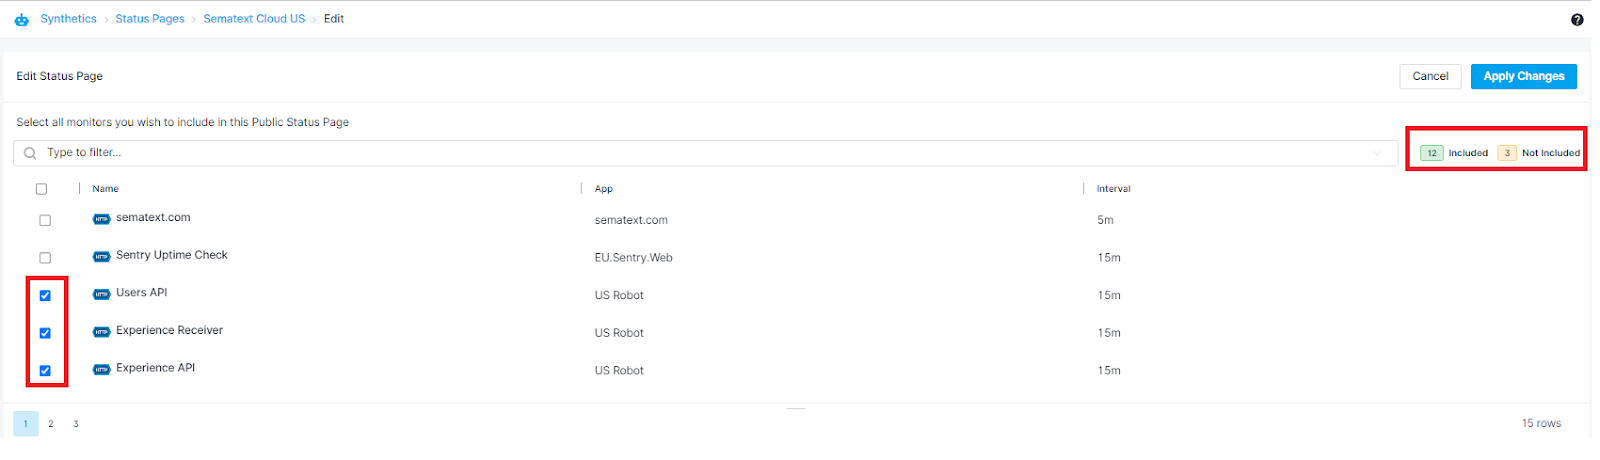Uncheck the Experience Receiver checkbox
This screenshot has height=460, width=1600.
click(45, 333)
